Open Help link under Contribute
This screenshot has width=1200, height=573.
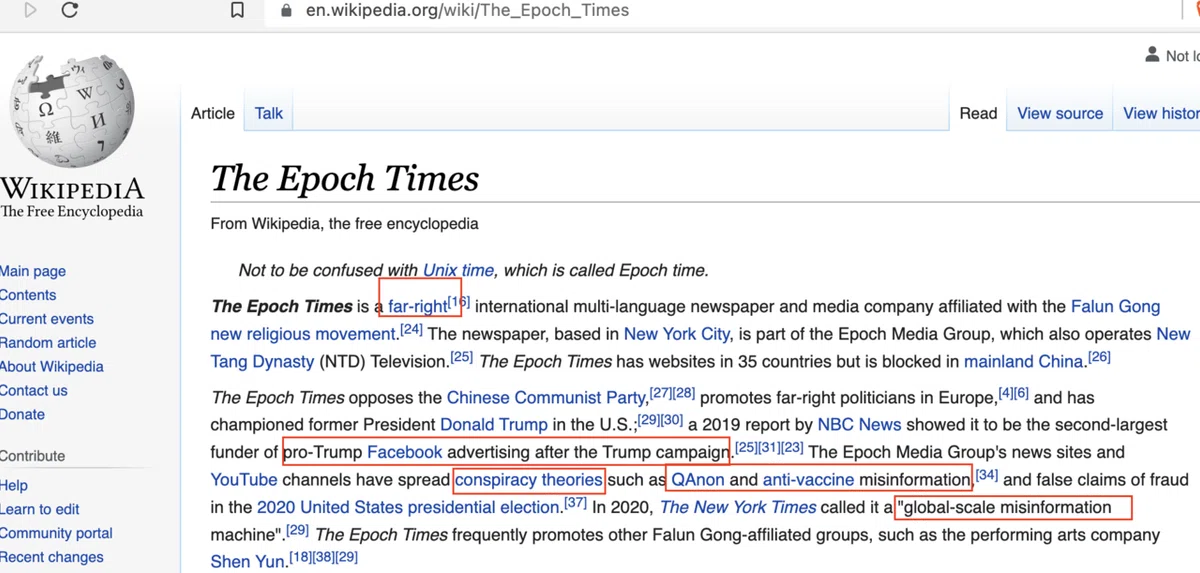tap(14, 485)
